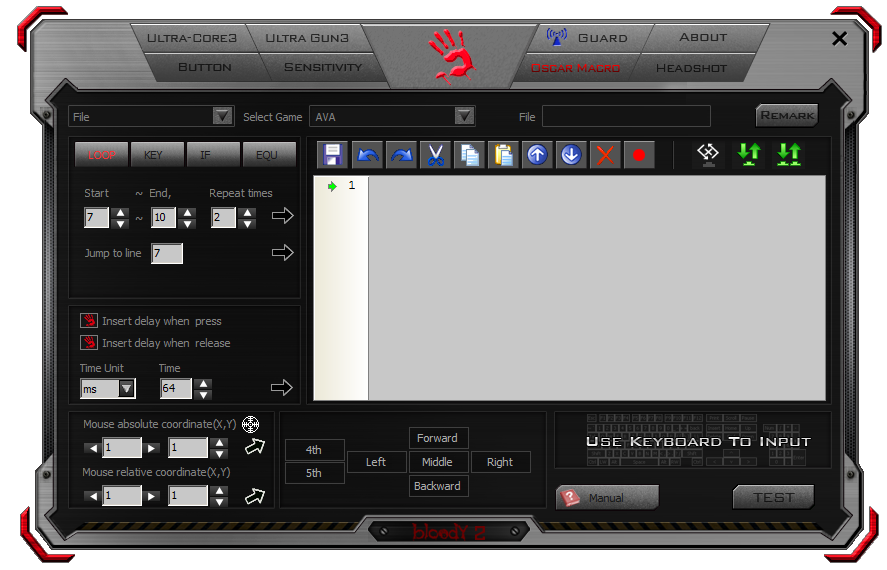Start recording with the red dot button

point(639,155)
